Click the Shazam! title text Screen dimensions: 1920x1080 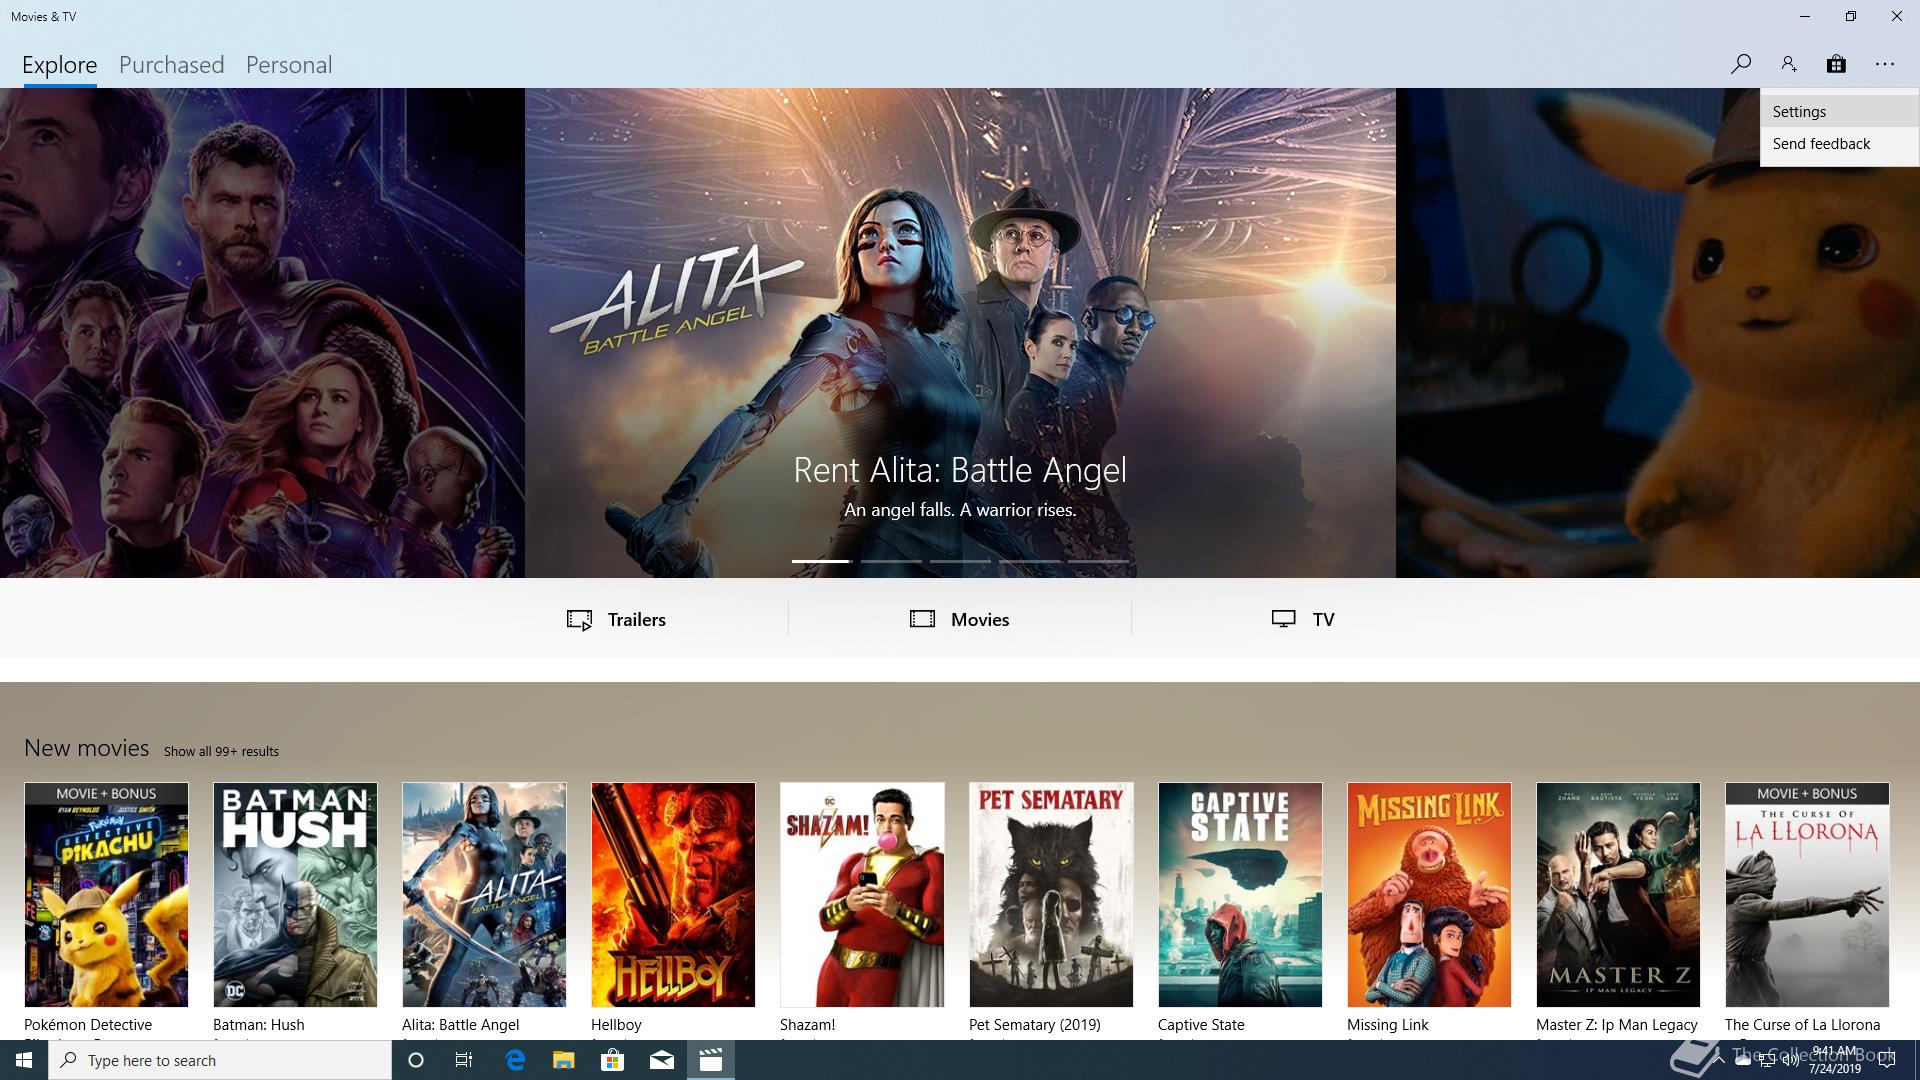point(807,1025)
